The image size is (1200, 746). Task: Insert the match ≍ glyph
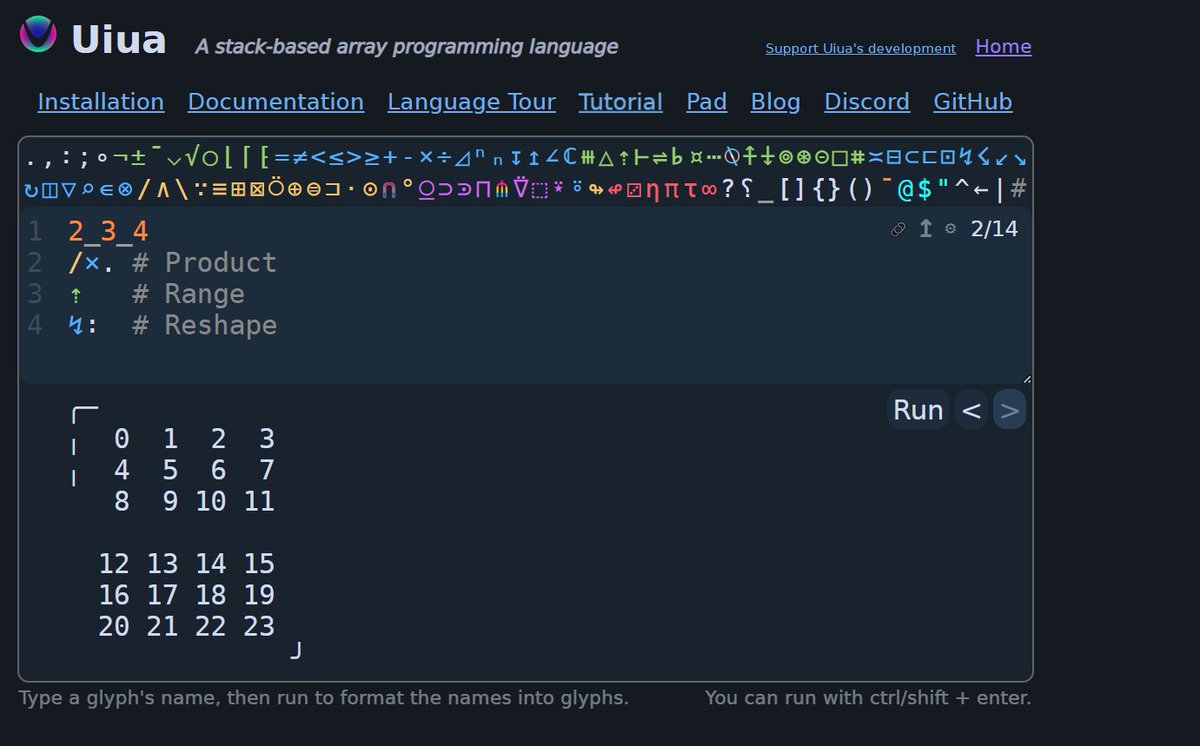click(x=876, y=157)
